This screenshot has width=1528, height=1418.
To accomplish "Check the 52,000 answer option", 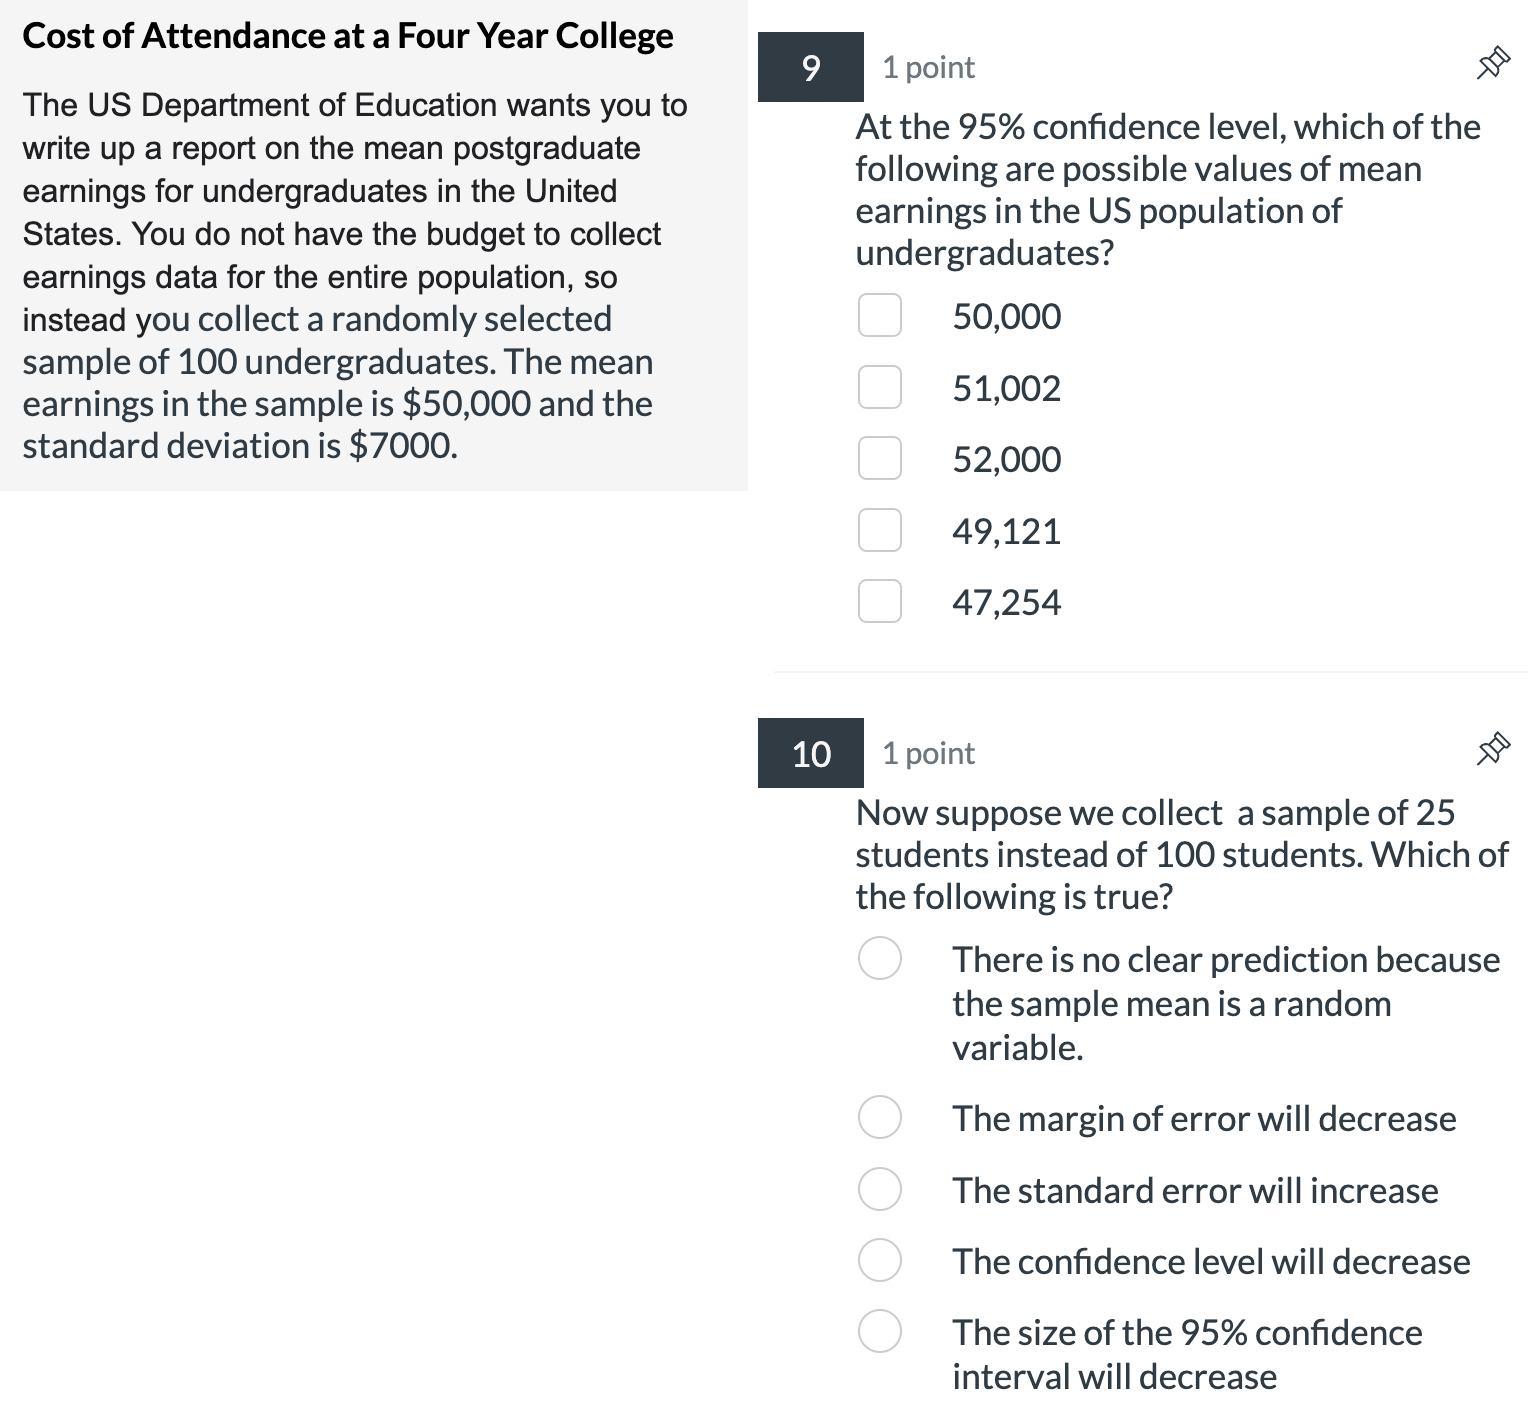I will pos(880,459).
